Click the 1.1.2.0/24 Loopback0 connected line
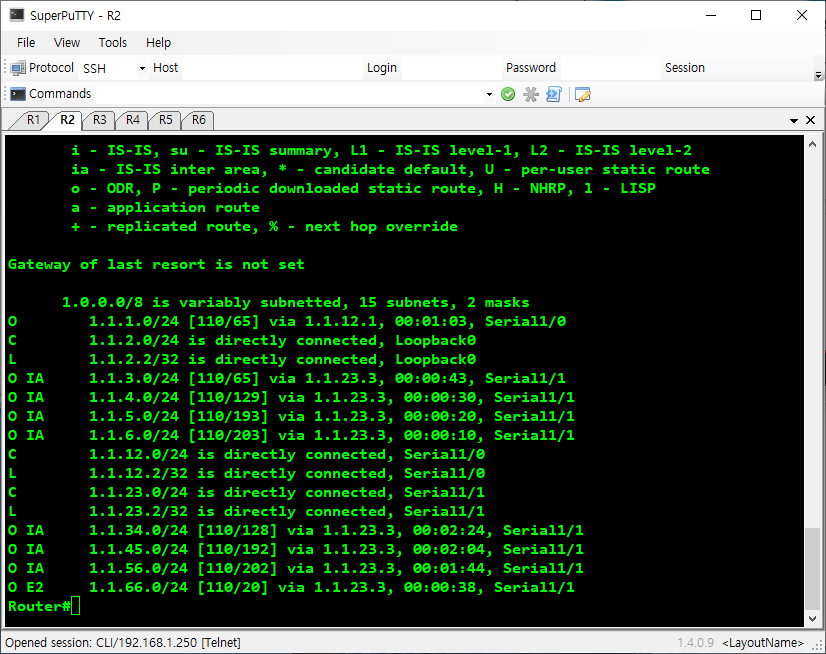 coord(242,340)
